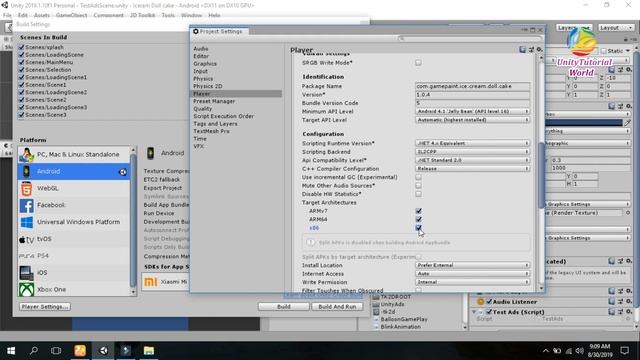Image resolution: width=640 pixels, height=360 pixels.
Task: Uncheck the x86 target architecture
Action: click(418, 228)
